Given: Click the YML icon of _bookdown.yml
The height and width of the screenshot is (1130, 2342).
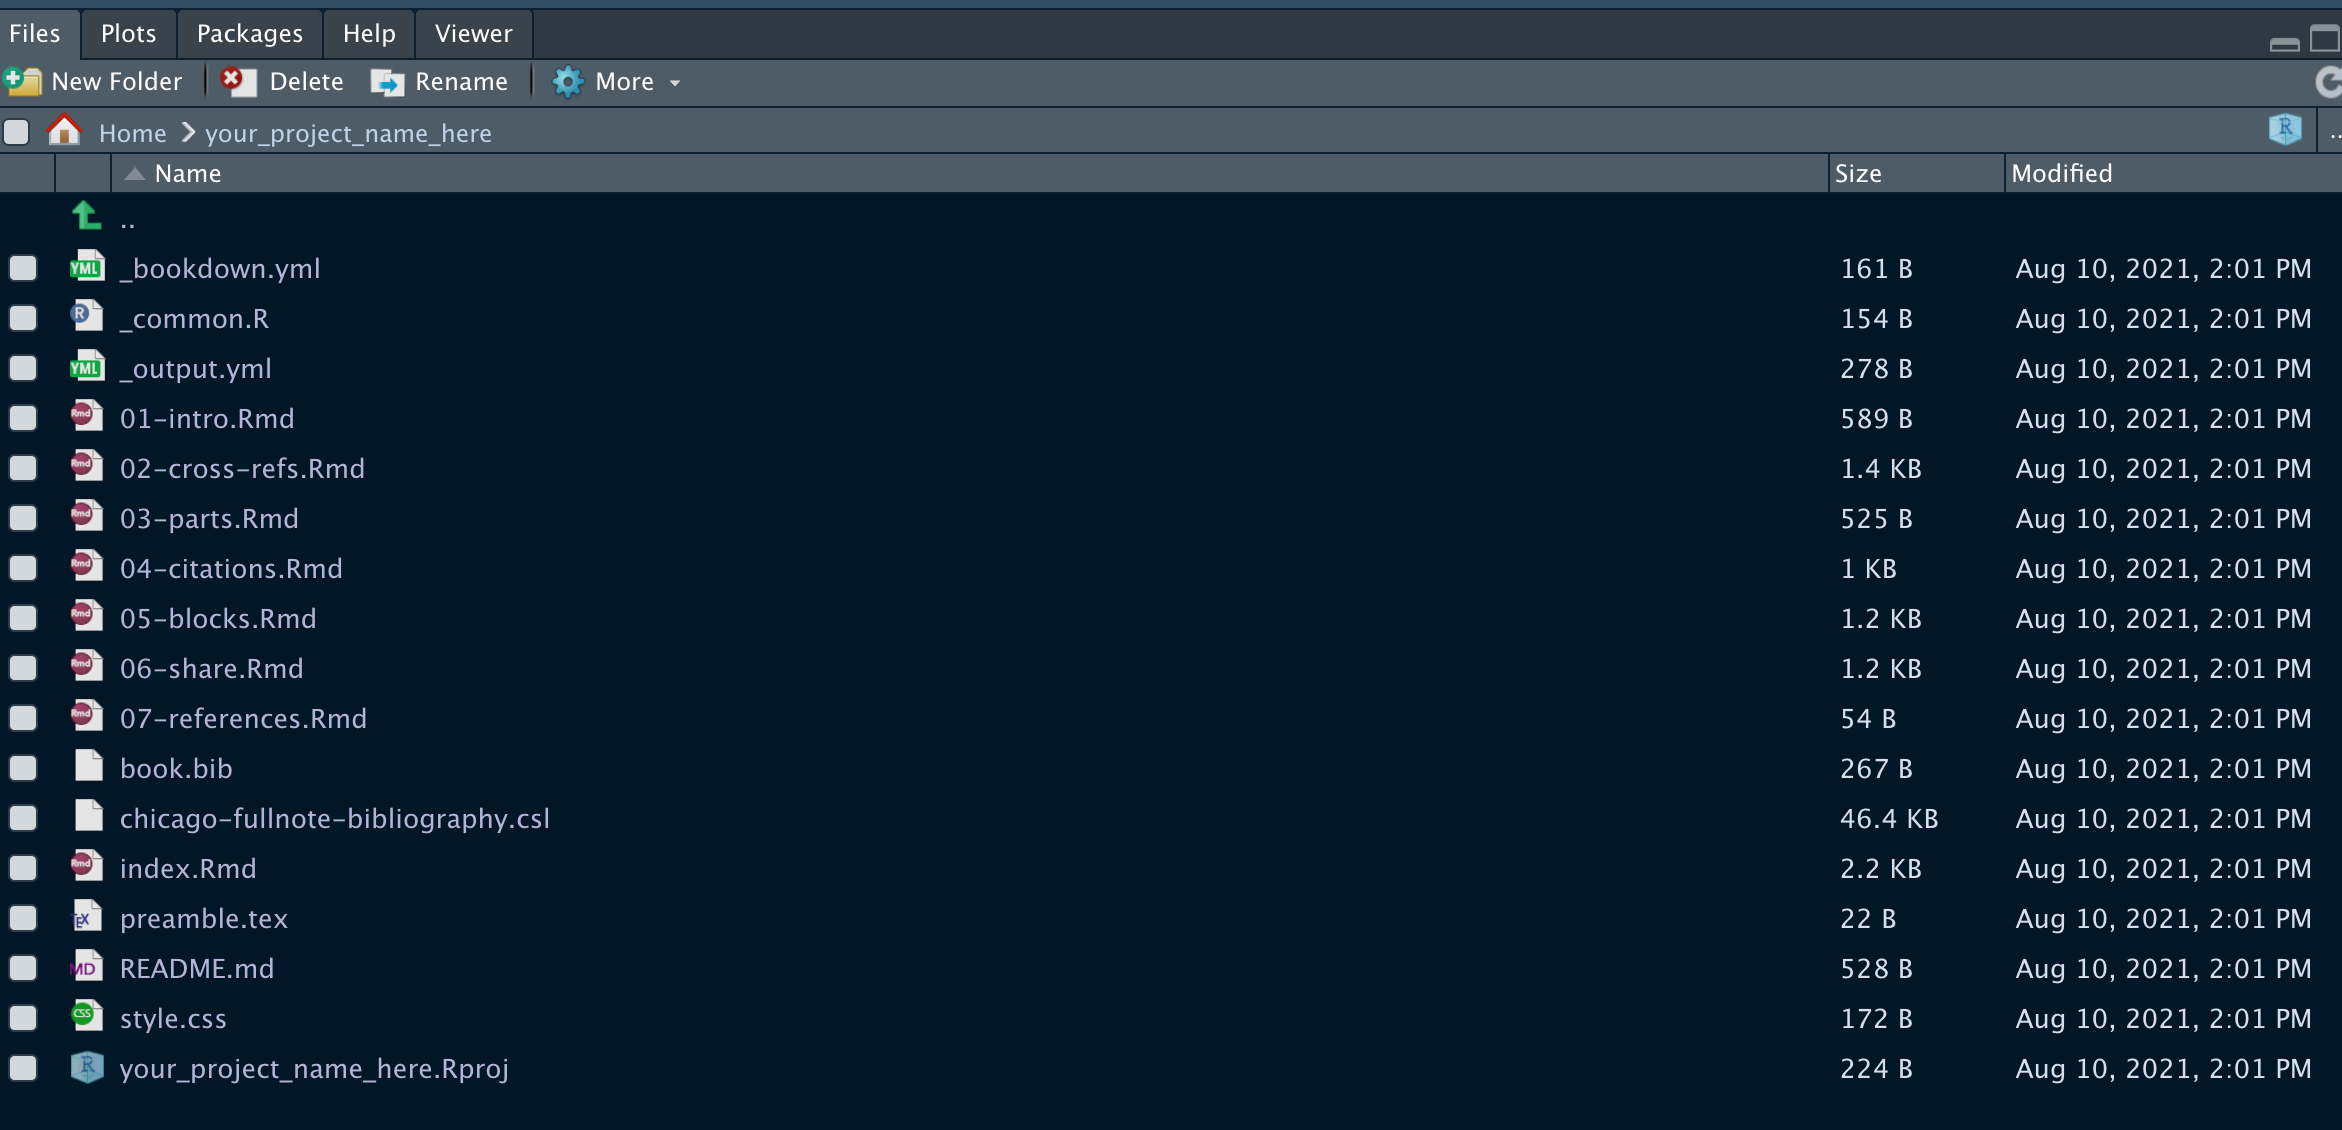Looking at the screenshot, I should click(87, 266).
